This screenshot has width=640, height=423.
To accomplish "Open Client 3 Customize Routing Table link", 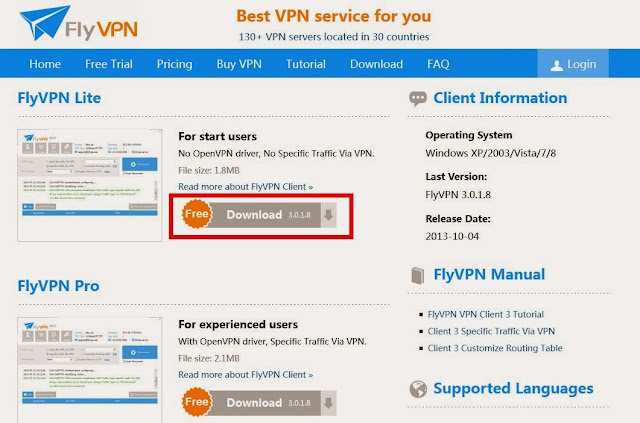I will point(495,348).
